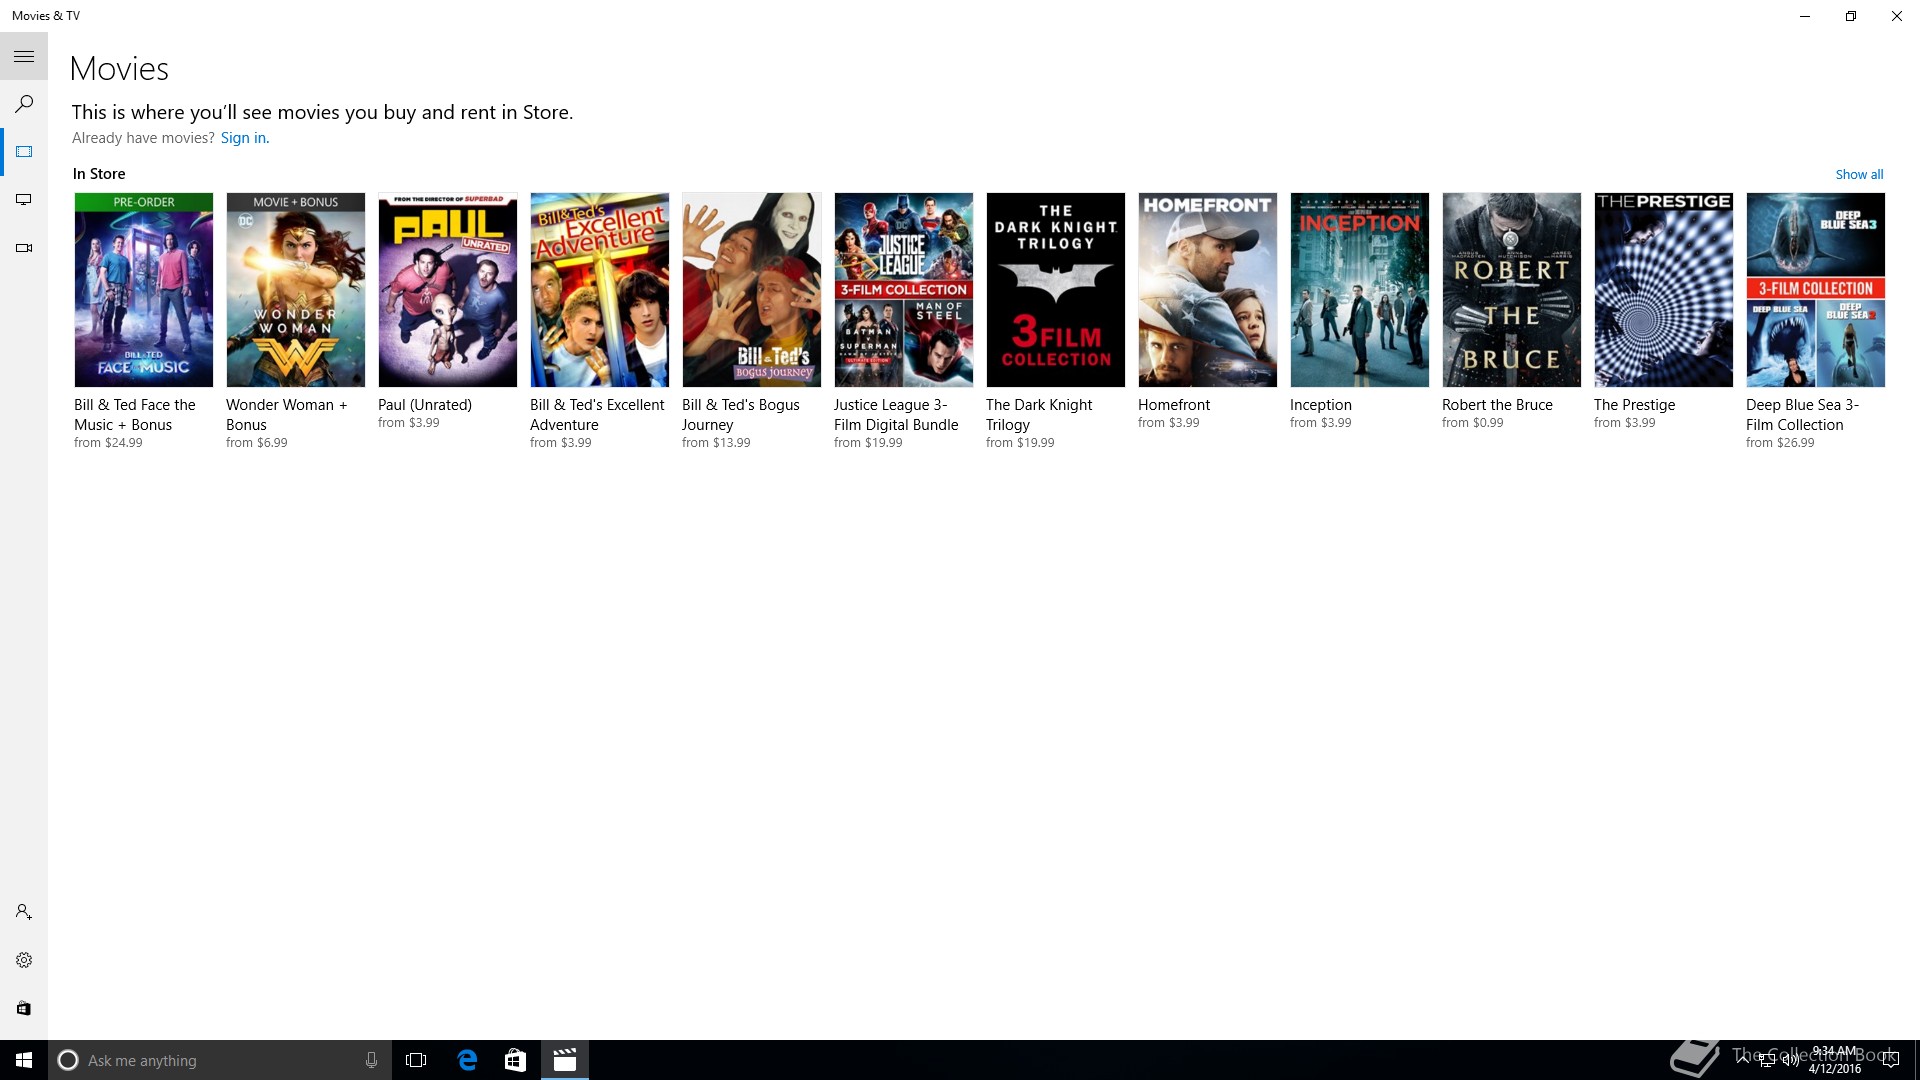Click the 'The Dark Knight Trilogy' title text
Image resolution: width=1920 pixels, height=1080 pixels.
click(1039, 415)
